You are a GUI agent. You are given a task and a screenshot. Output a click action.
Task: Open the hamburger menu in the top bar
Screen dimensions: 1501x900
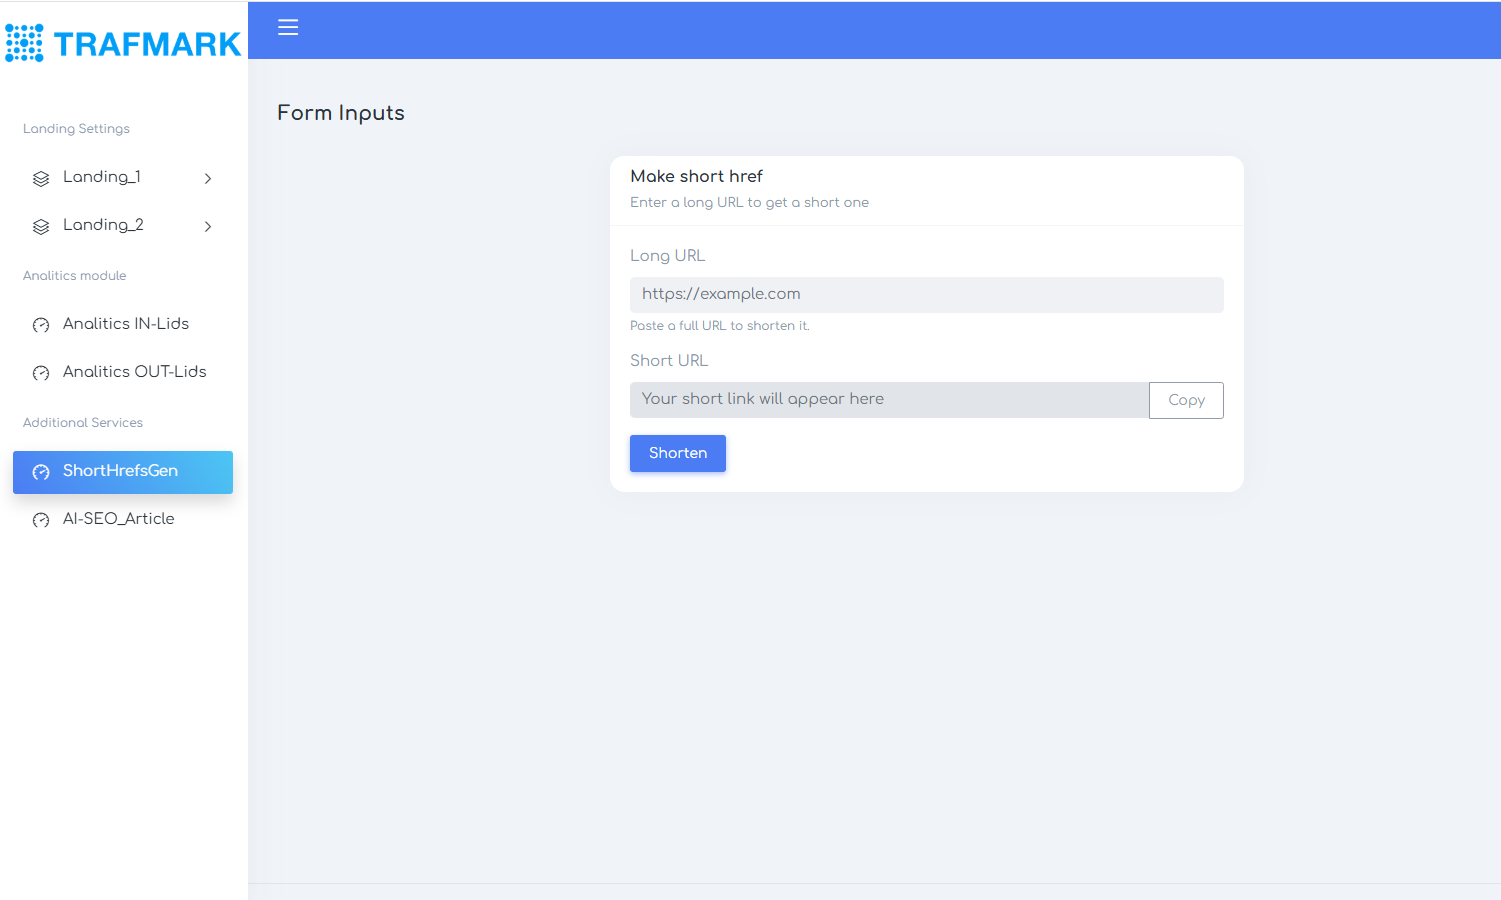click(x=288, y=28)
